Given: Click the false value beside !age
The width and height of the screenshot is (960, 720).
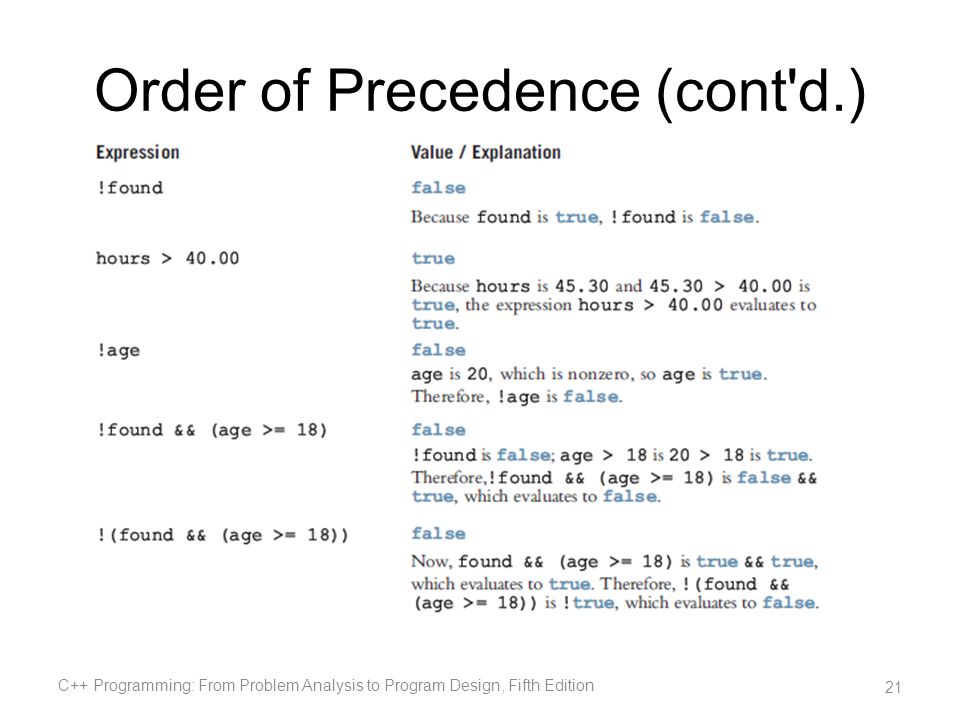Looking at the screenshot, I should coord(438,350).
